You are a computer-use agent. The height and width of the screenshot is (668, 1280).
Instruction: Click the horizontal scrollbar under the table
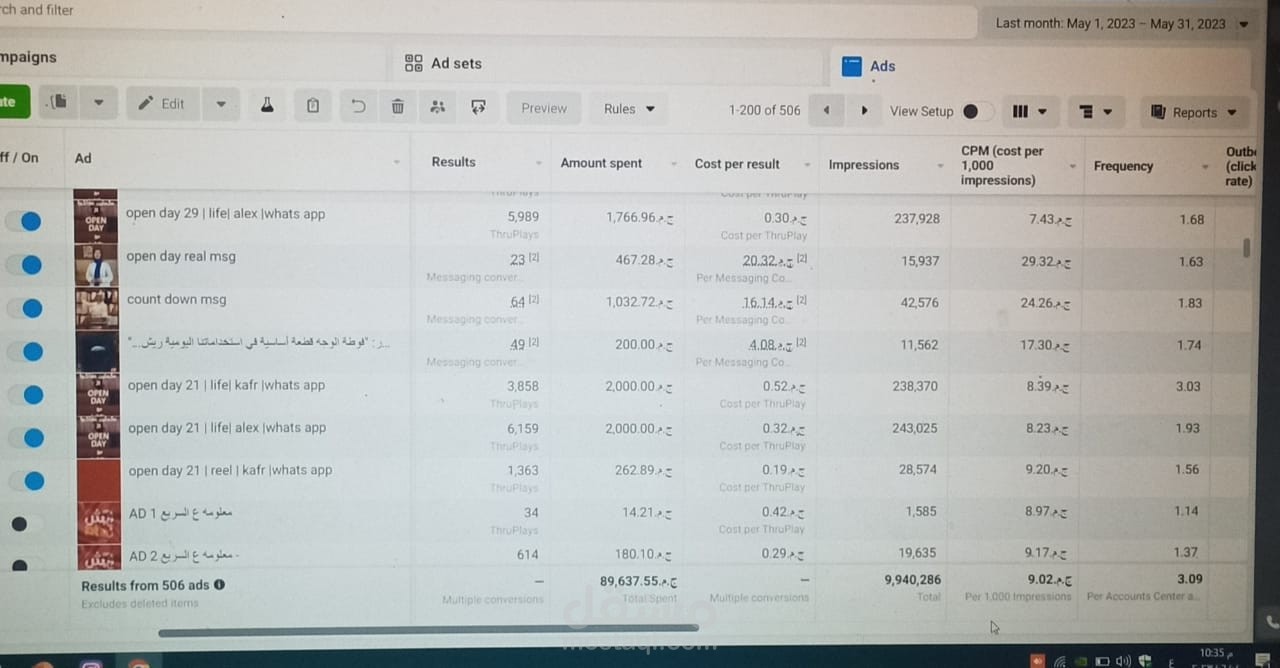coord(428,630)
